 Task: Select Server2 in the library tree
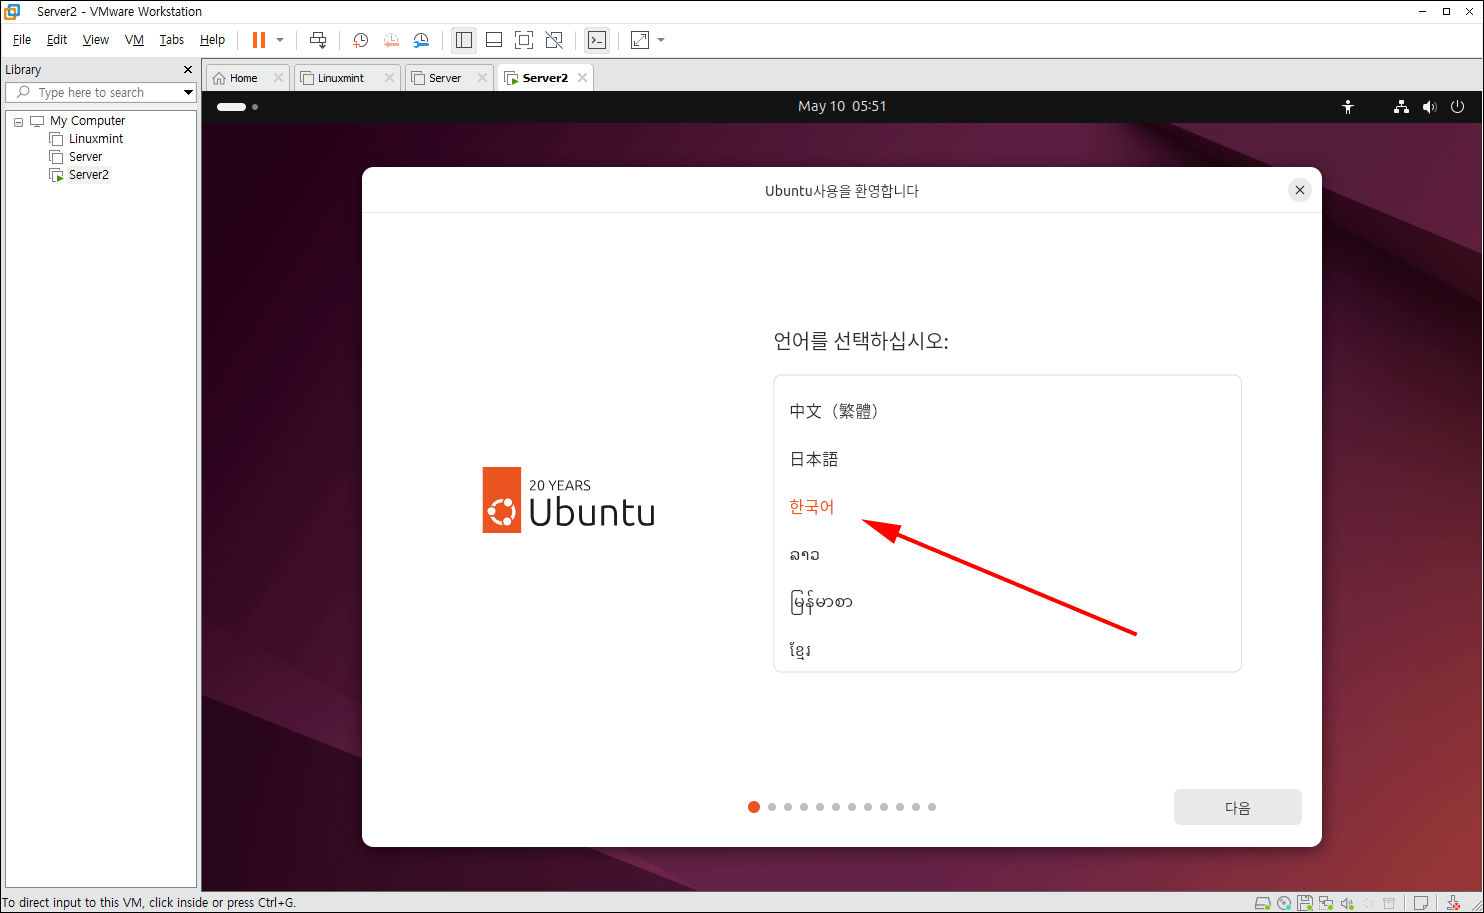[x=89, y=175]
